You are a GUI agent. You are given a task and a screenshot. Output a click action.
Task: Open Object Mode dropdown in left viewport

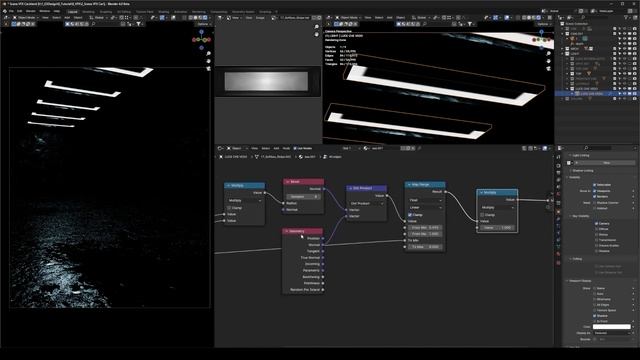click(x=25, y=18)
